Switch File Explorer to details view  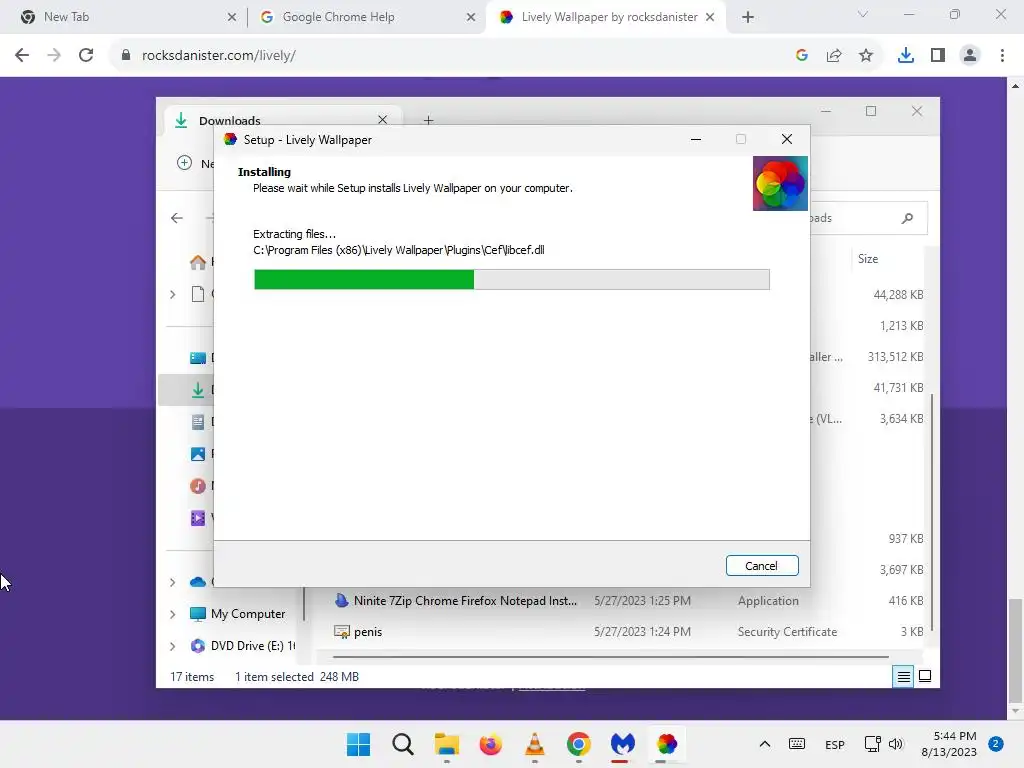tap(903, 677)
